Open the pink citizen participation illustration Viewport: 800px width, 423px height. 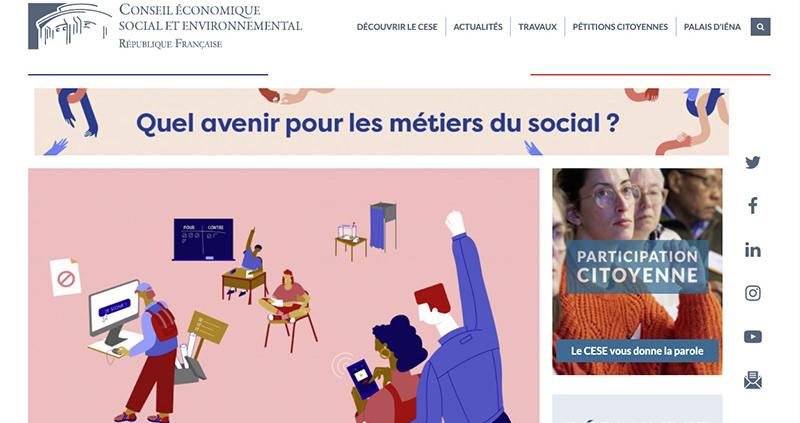(x=284, y=295)
